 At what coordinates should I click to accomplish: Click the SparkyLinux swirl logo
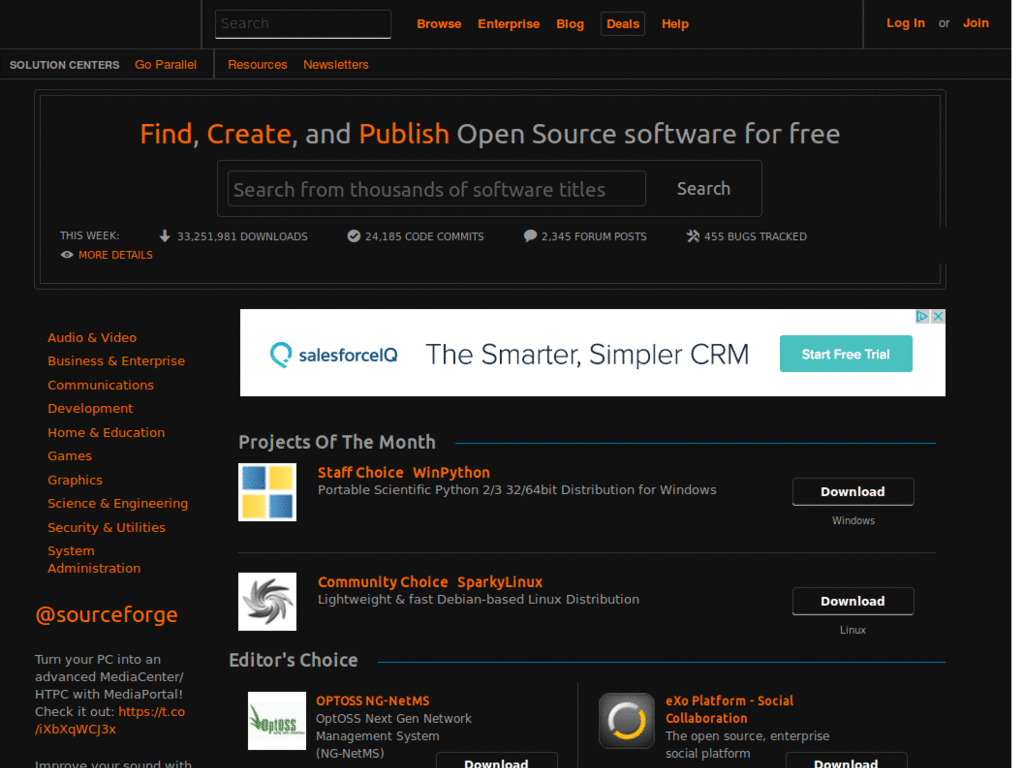click(266, 601)
